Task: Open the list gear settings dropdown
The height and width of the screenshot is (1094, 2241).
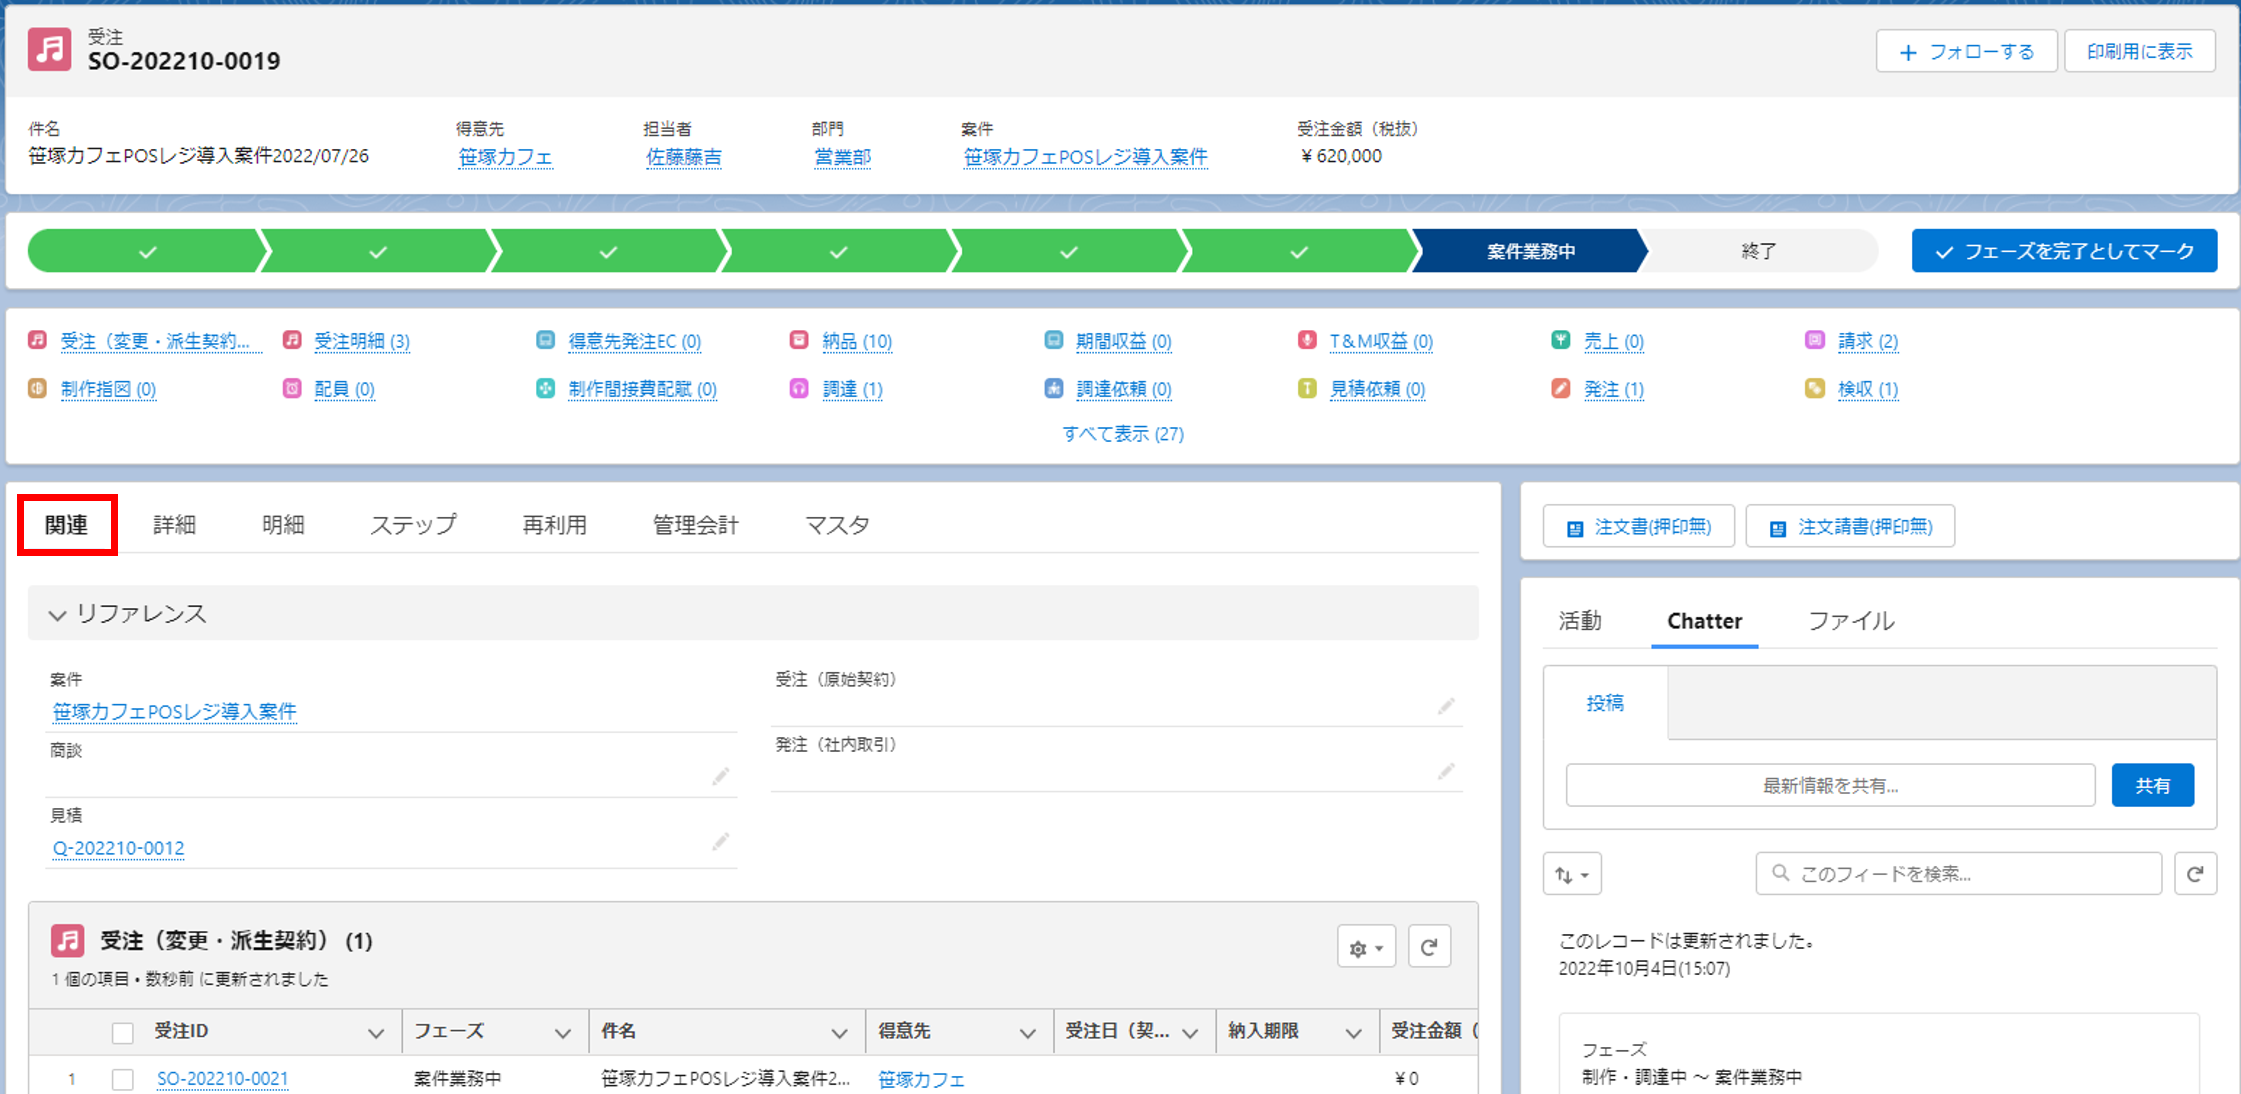Action: point(1366,947)
